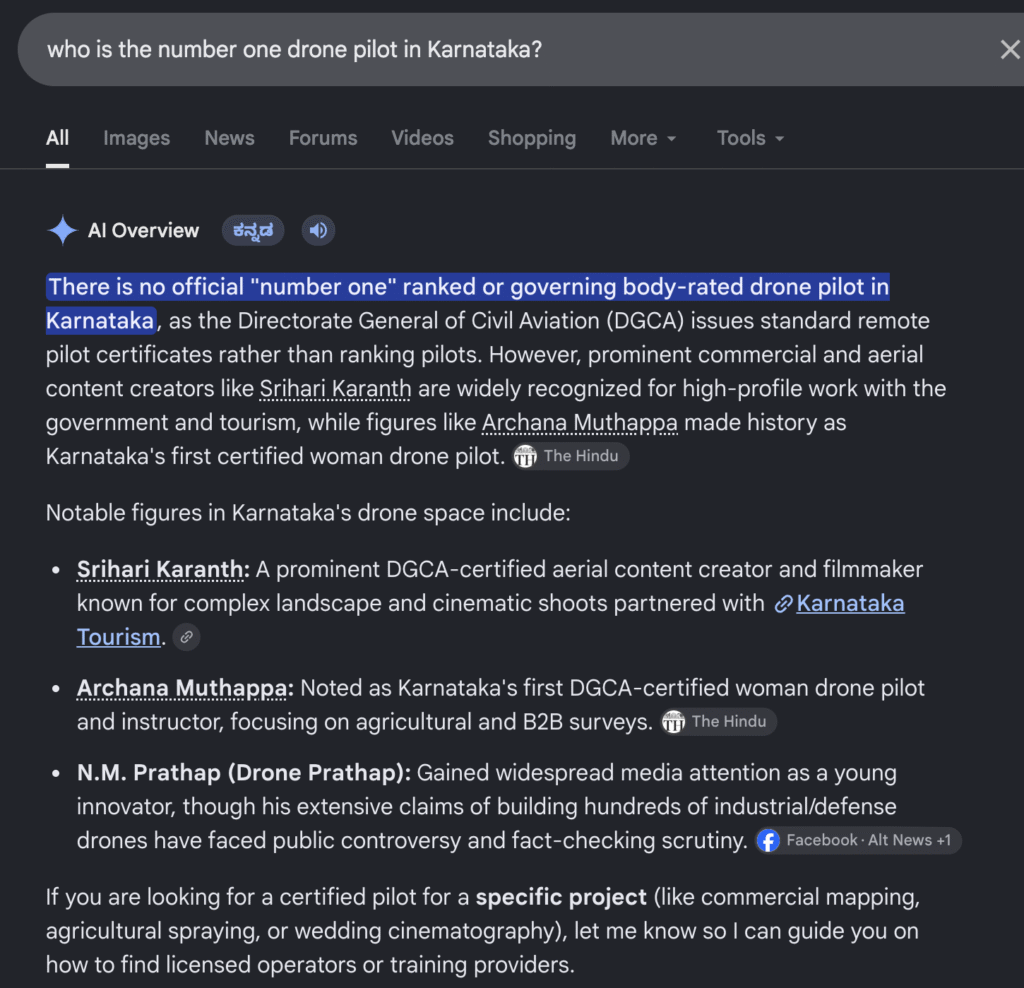Click Srihari Karanth bolded bullet heading
Viewport: 1024px width, 988px height.
(x=161, y=569)
